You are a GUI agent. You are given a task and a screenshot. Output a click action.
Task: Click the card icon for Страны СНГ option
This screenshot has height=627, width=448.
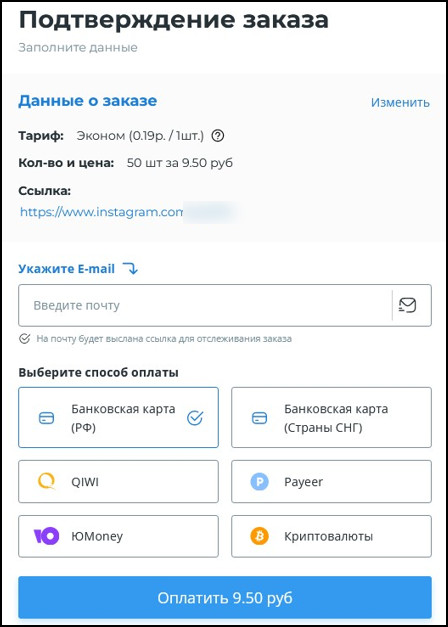tap(260, 418)
